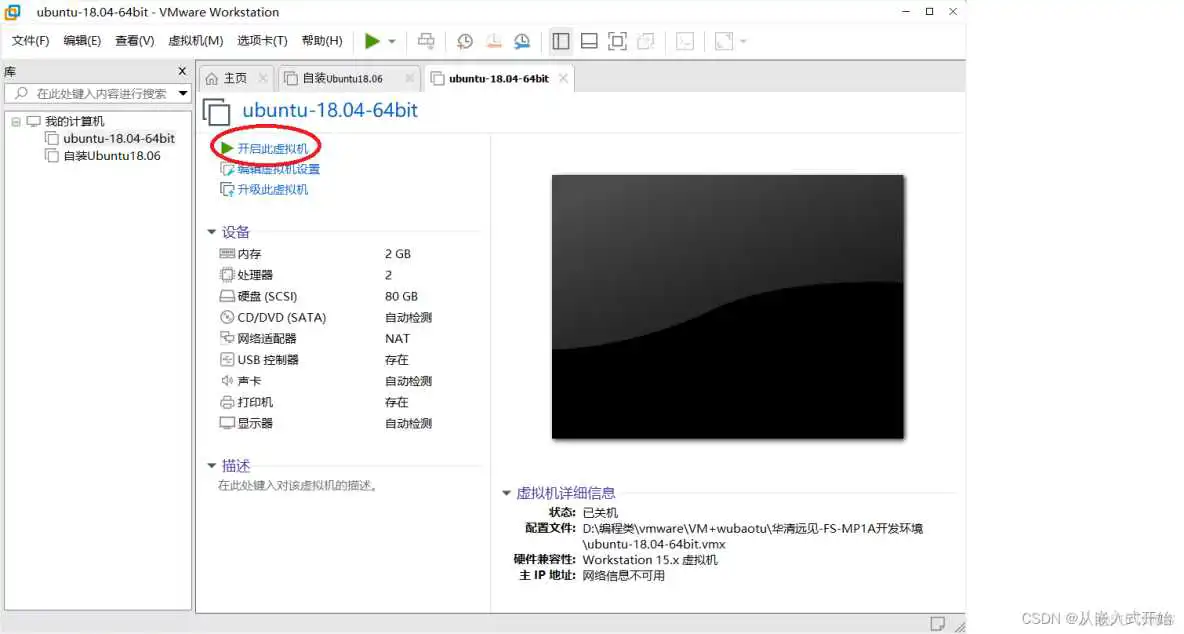Open the 虚拟机(M) menu
Screen dimensions: 1184x634
coord(196,41)
